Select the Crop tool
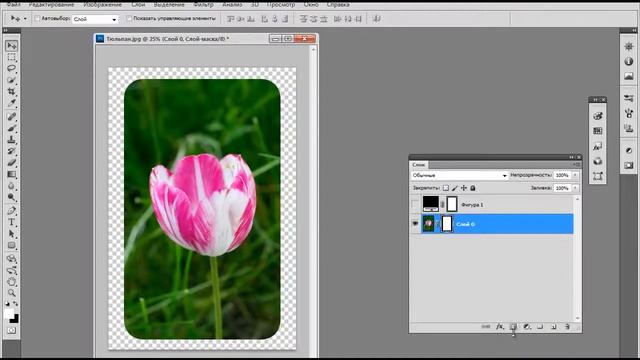This screenshot has width=640, height=360. click(11, 91)
